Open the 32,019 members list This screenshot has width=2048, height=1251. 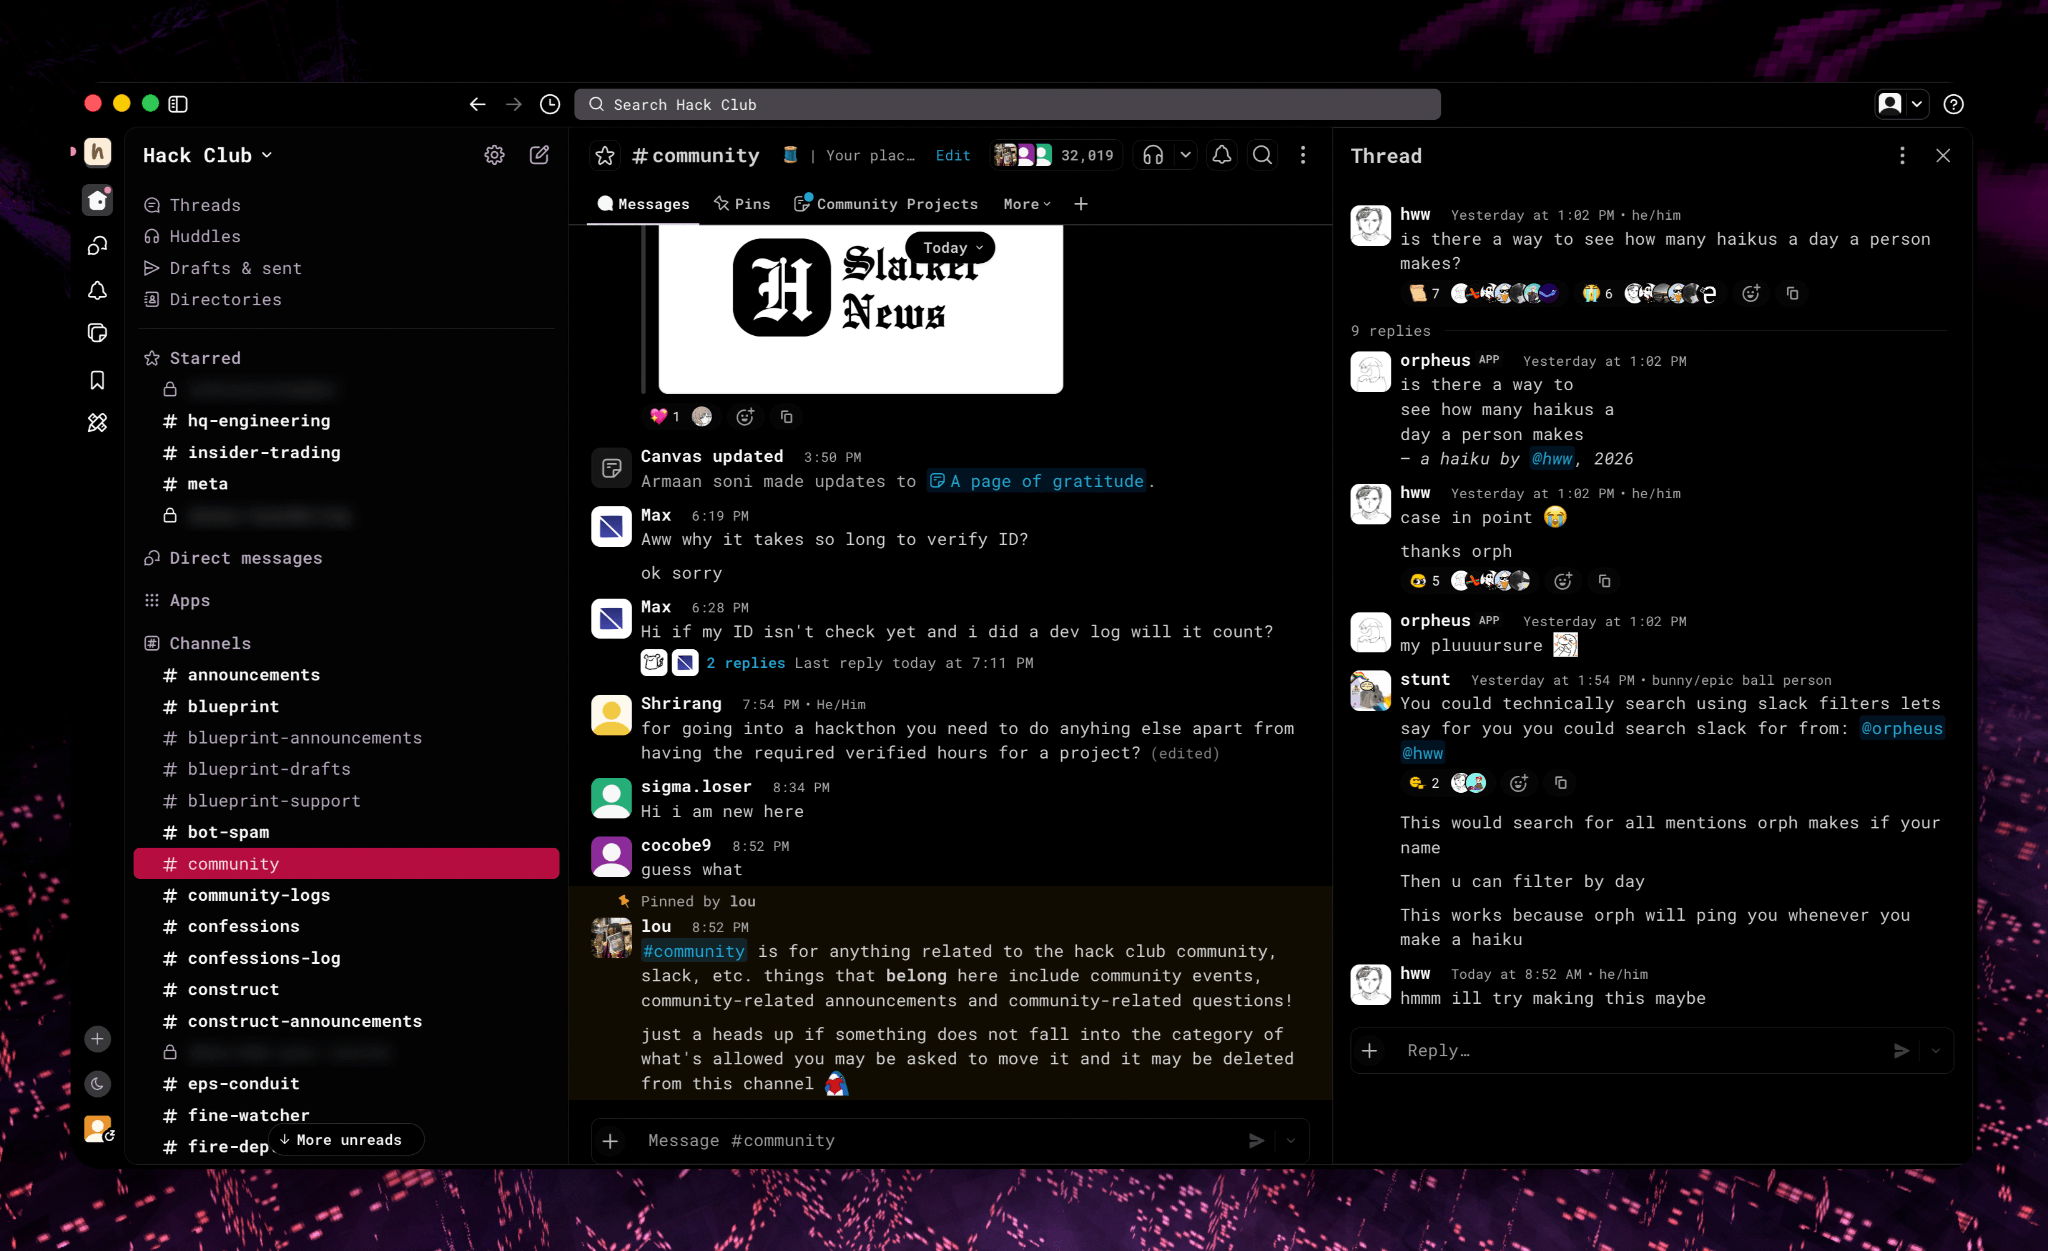(1055, 155)
